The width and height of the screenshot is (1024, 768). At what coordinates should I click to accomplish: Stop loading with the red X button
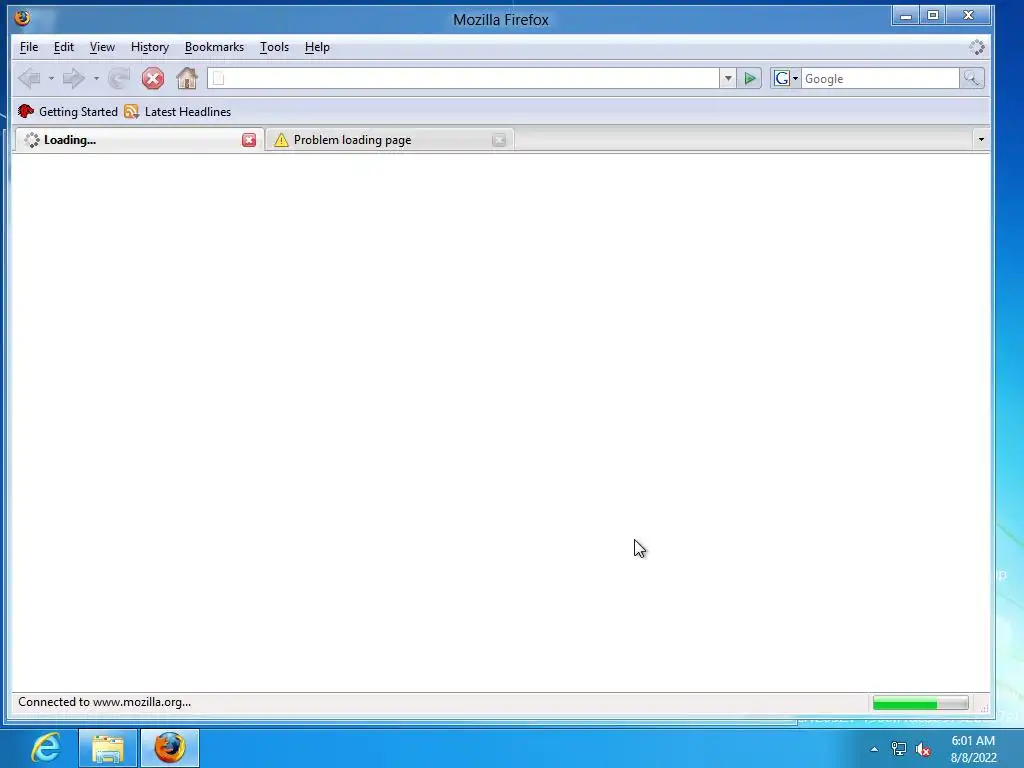point(153,78)
